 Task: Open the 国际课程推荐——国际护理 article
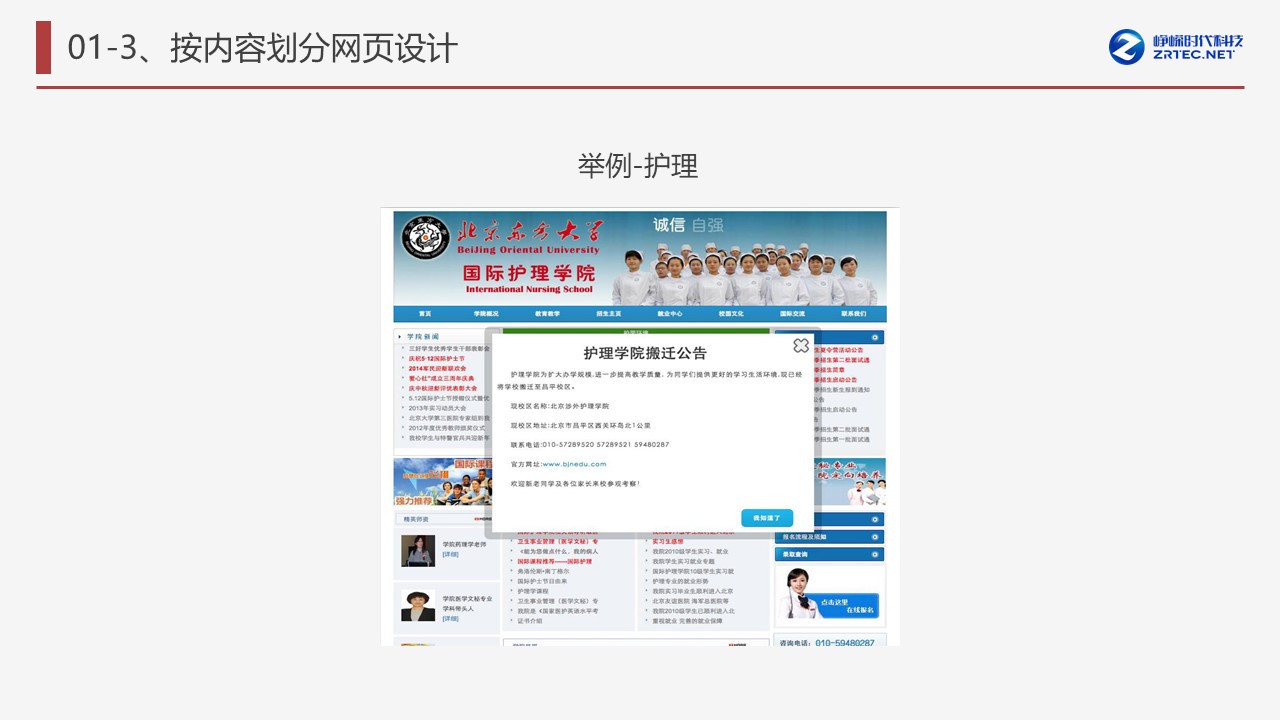point(555,561)
